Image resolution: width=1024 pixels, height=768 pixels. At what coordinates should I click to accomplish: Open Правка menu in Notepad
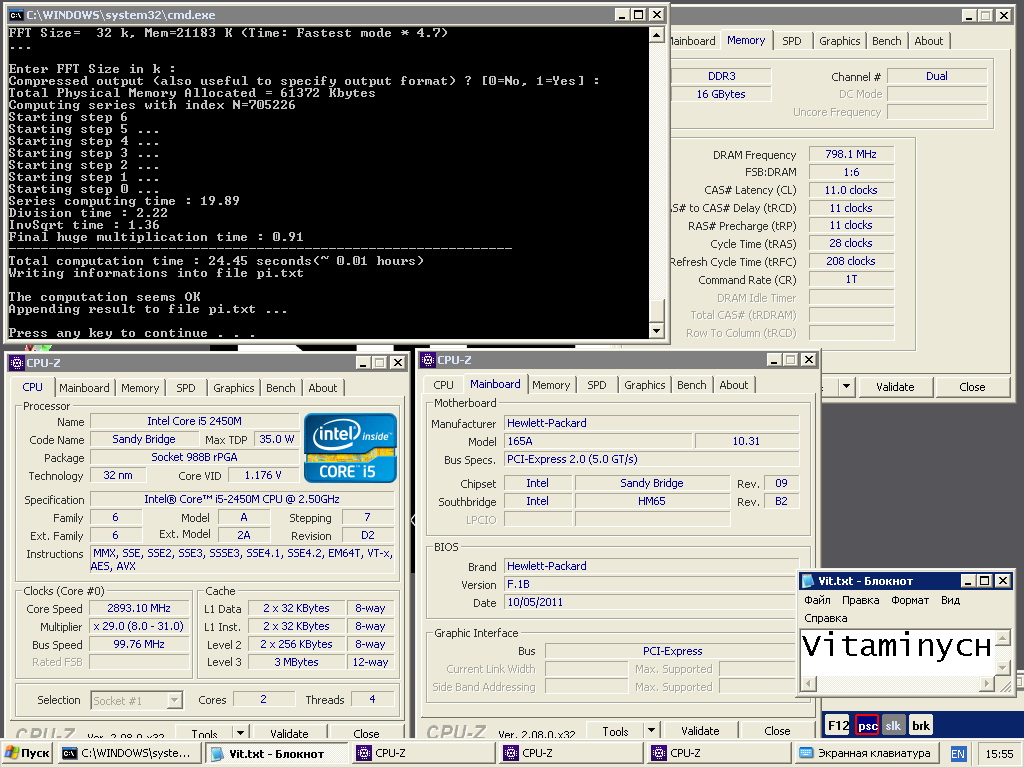click(860, 600)
